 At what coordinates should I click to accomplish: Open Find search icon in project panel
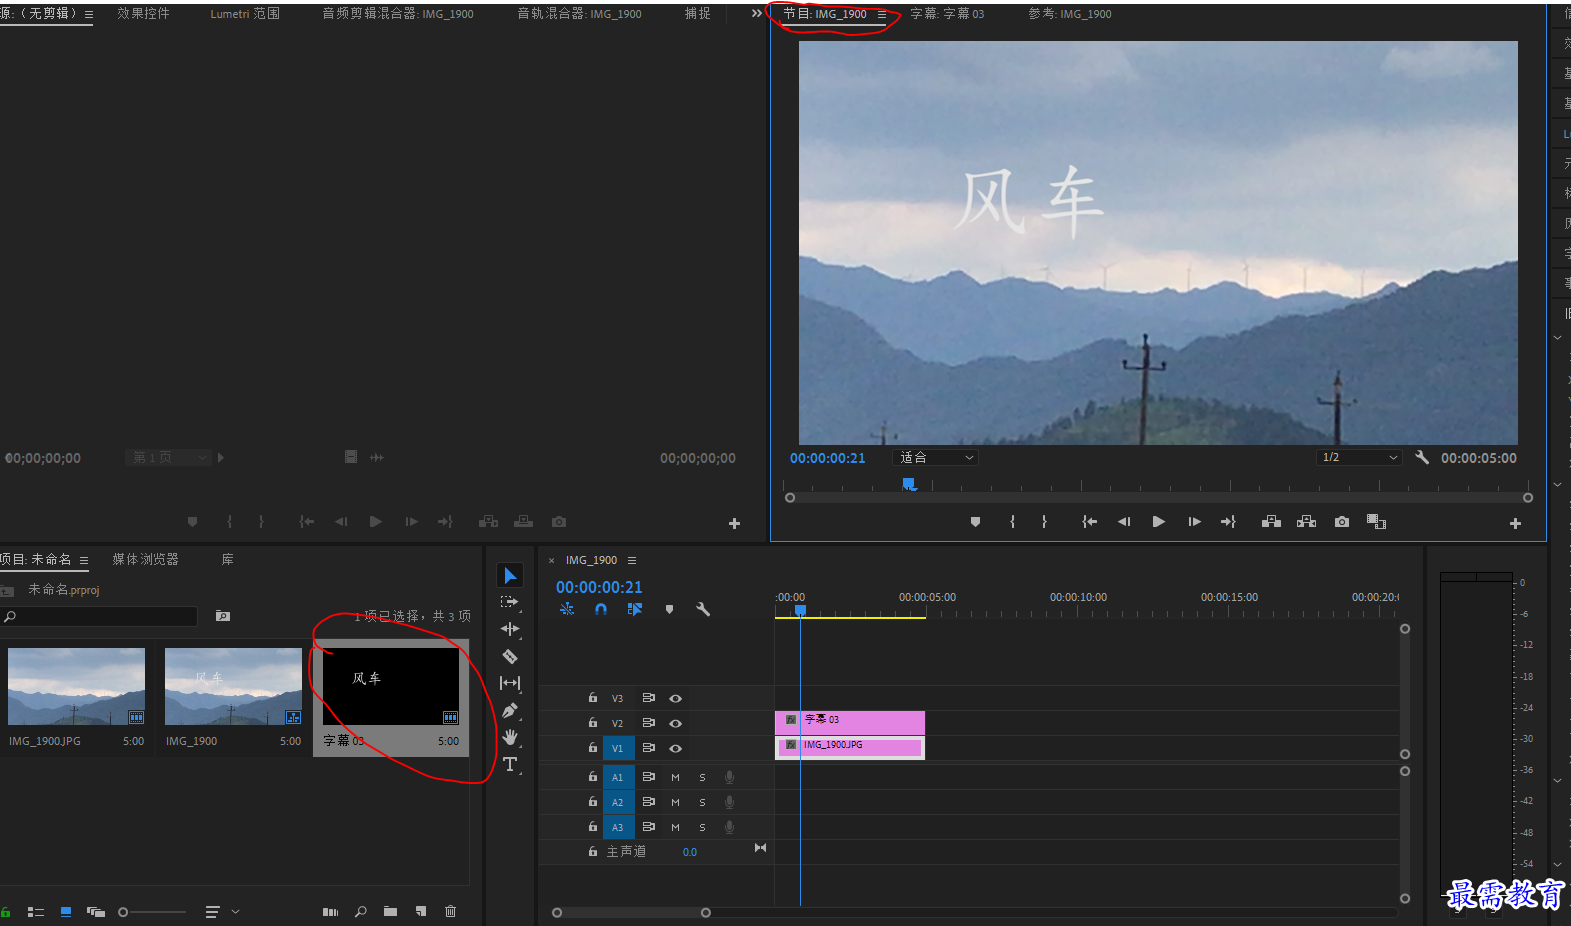361,911
